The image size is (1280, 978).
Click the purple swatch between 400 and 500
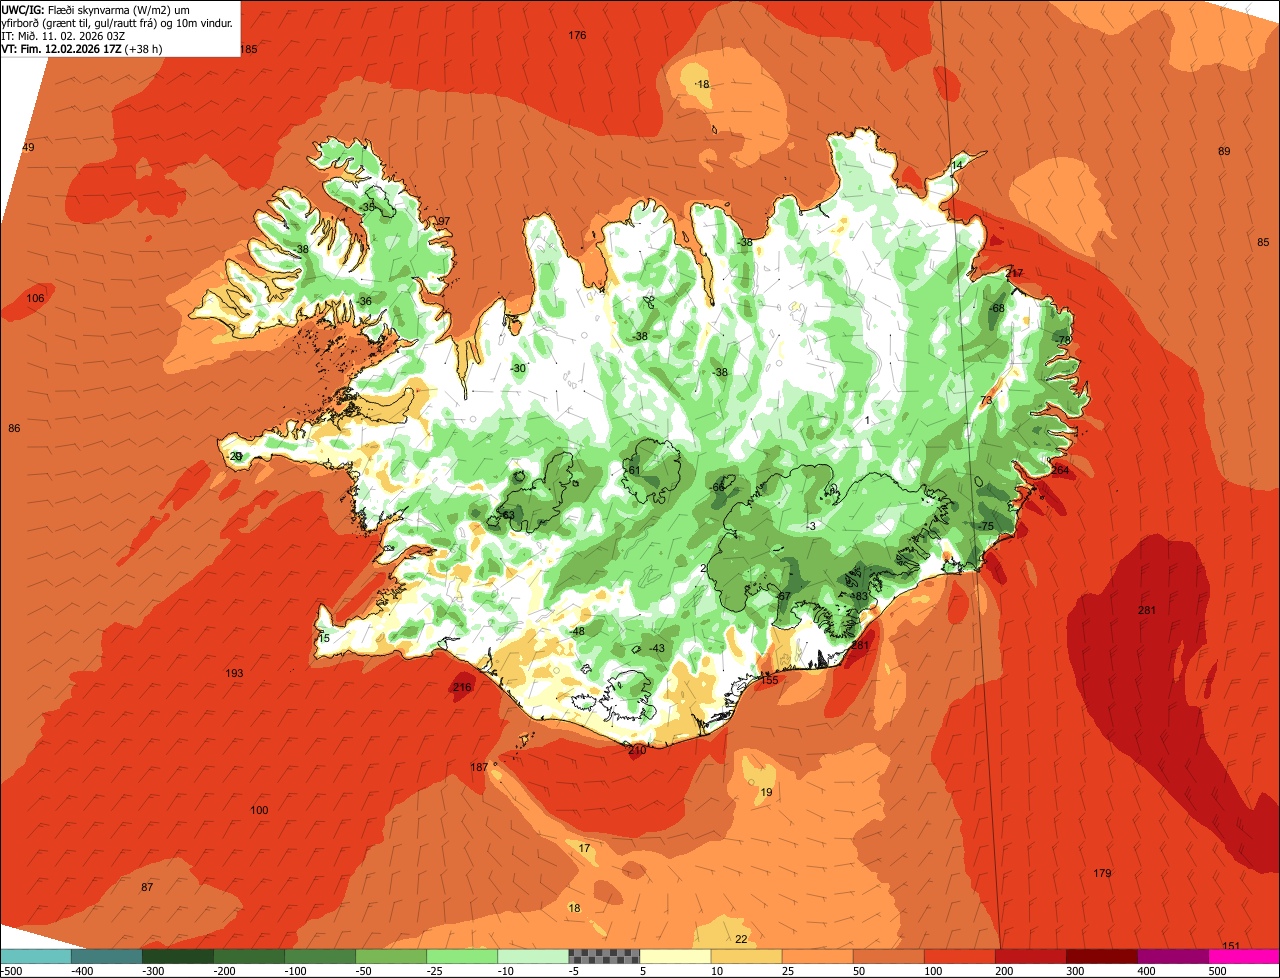pos(1173,956)
